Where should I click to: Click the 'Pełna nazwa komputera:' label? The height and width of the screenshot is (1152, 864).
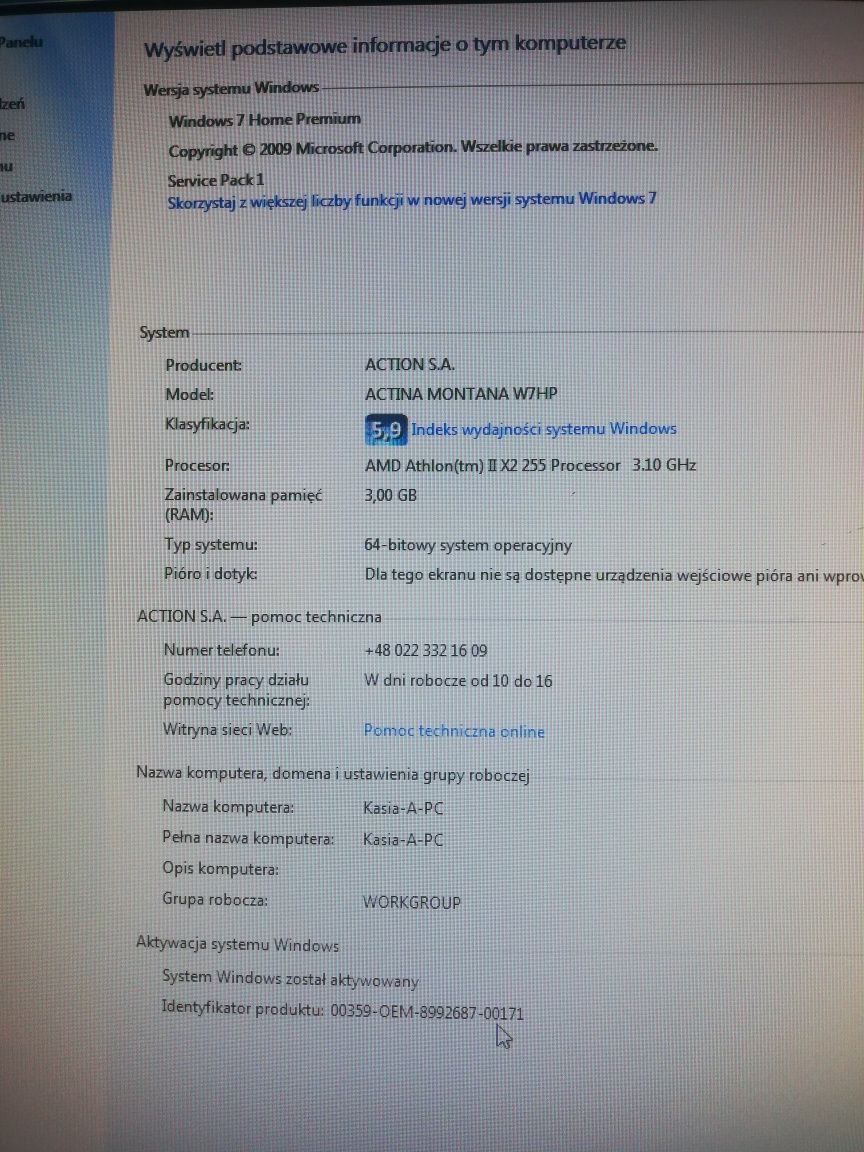[x=248, y=838]
